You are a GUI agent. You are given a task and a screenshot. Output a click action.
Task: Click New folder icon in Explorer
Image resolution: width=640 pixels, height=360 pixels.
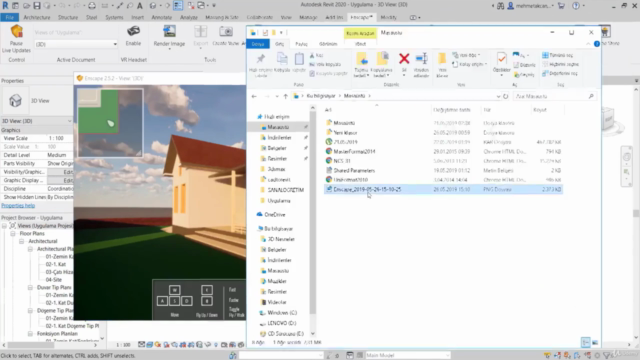442,59
